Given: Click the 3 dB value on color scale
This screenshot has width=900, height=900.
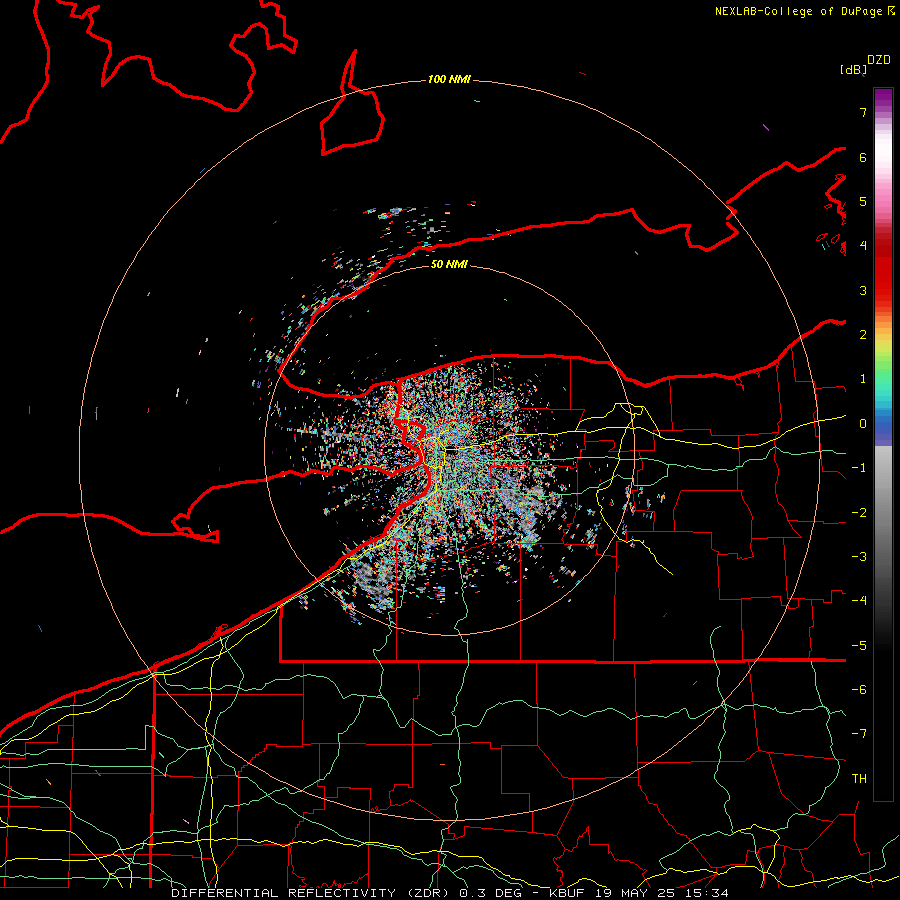Looking at the screenshot, I should [863, 290].
